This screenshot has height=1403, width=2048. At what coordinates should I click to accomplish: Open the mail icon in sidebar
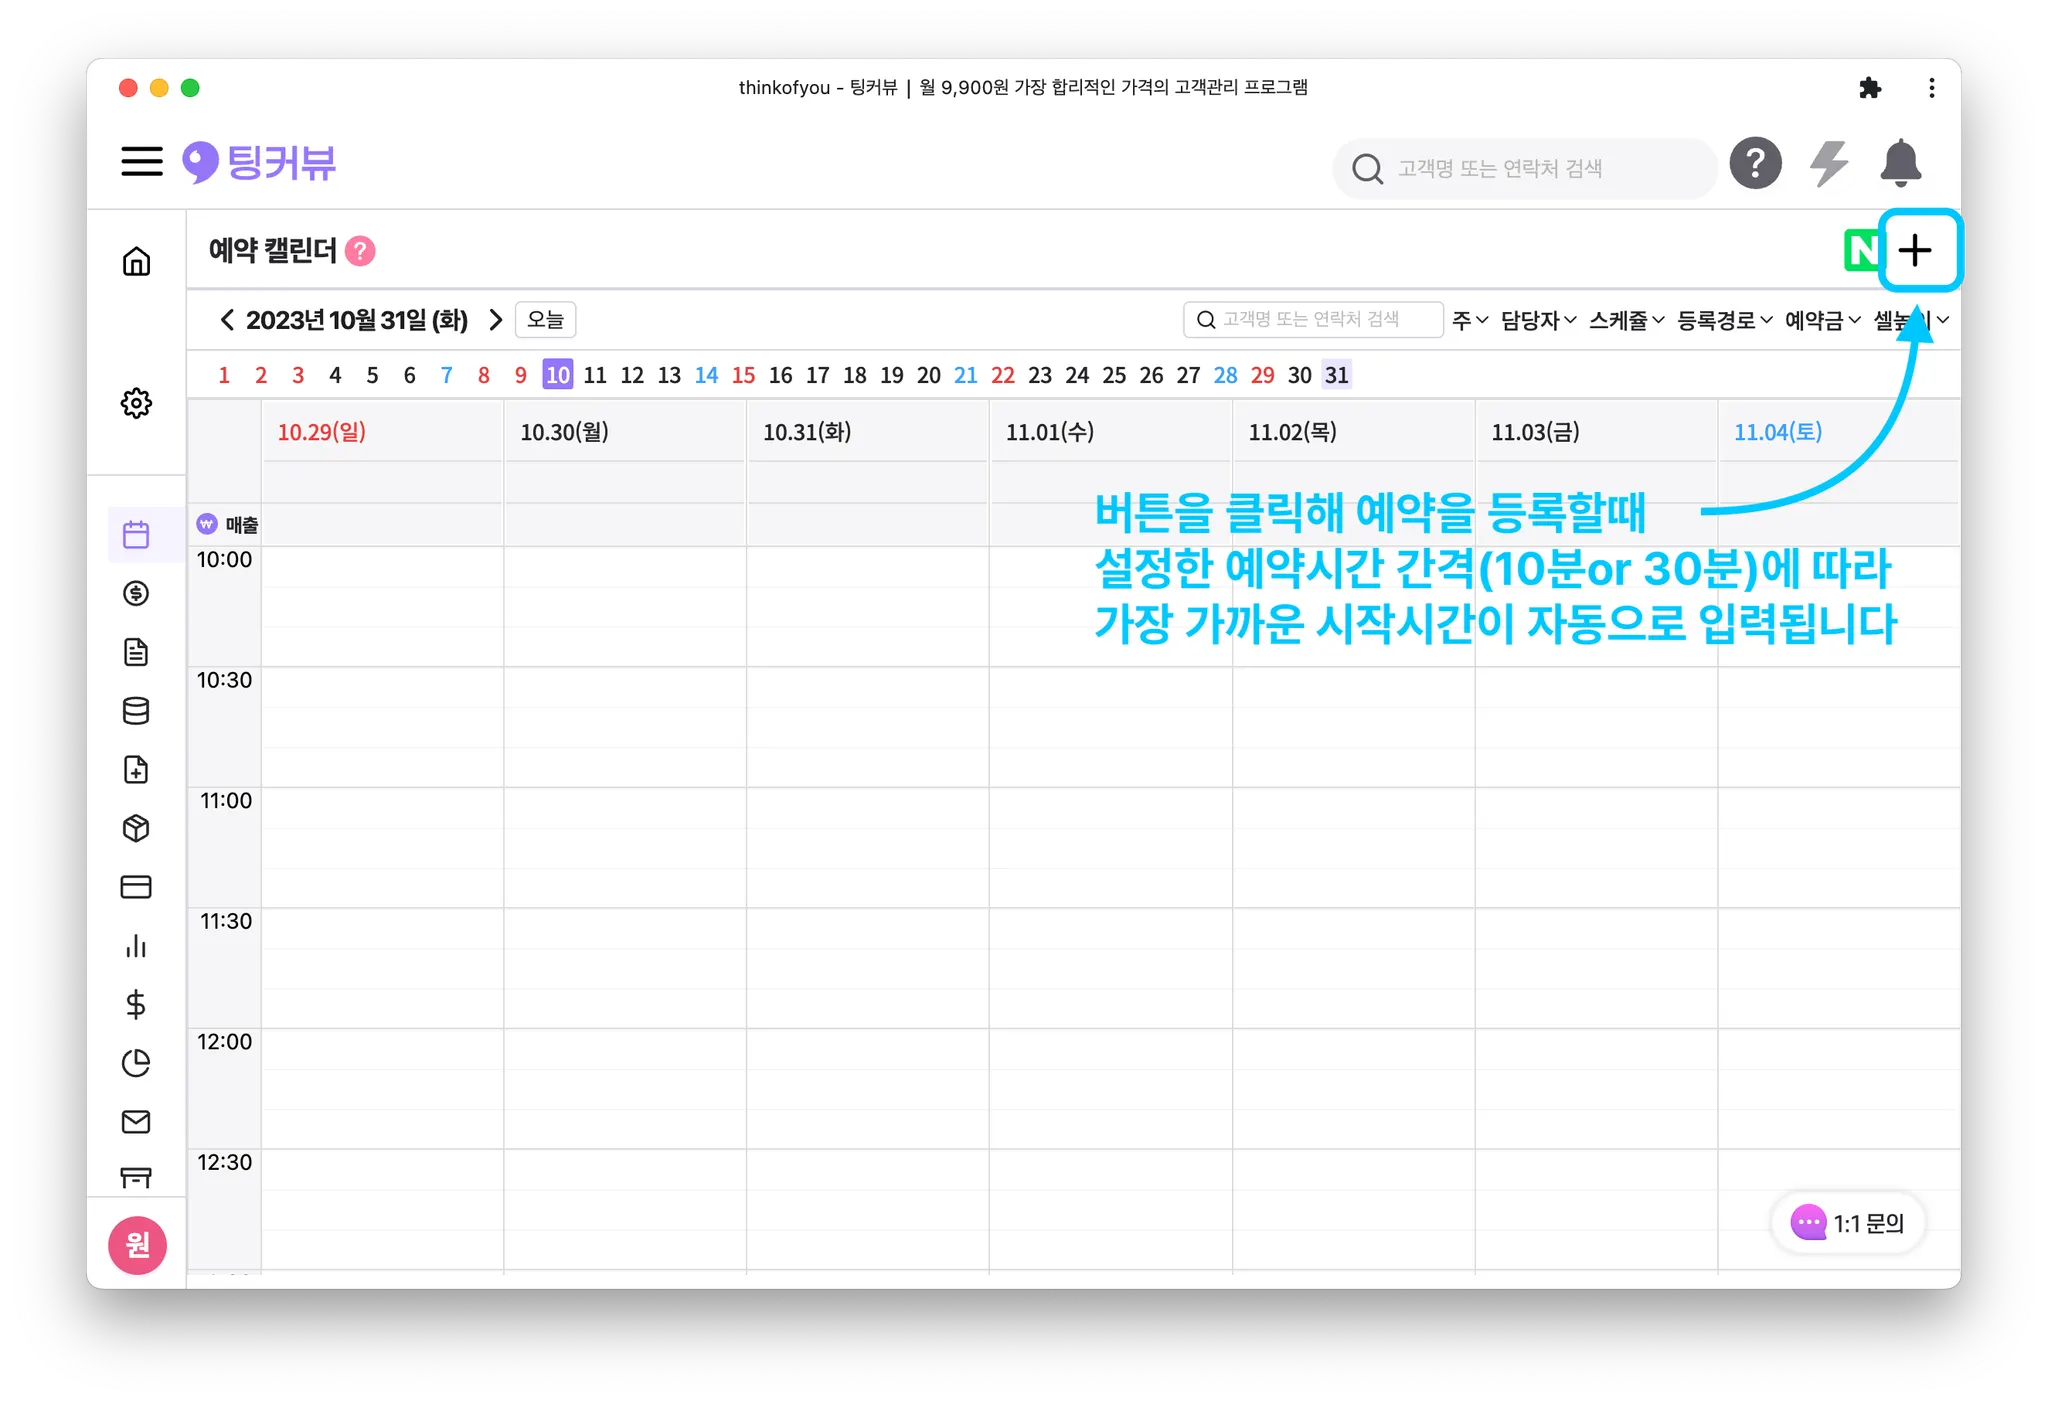pyautogui.click(x=136, y=1122)
